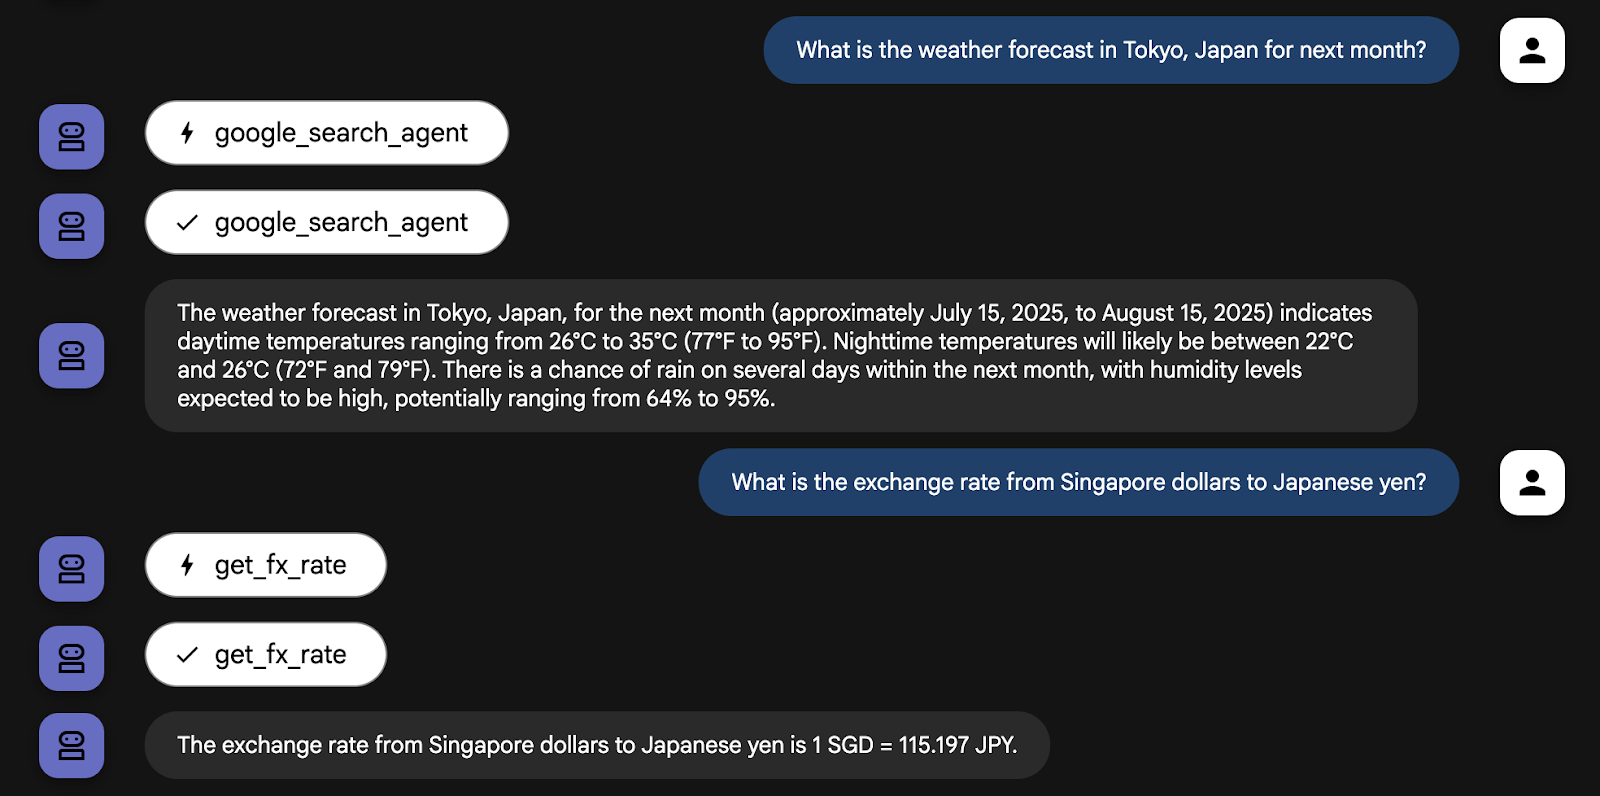Click the robot avatar beside the get_fx_rate call
The height and width of the screenshot is (796, 1600).
[x=71, y=568]
